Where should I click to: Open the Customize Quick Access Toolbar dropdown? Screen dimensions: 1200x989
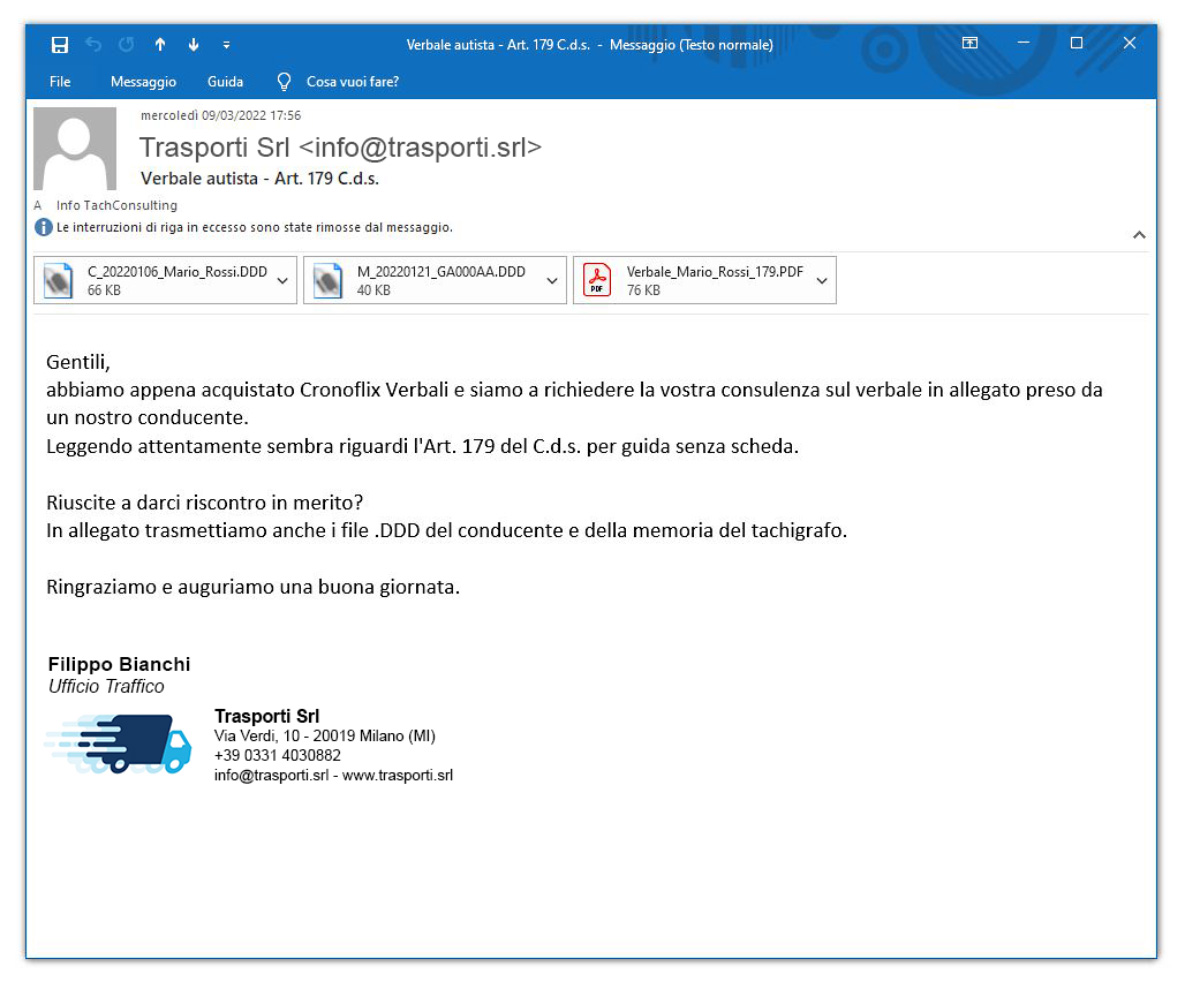[x=226, y=45]
